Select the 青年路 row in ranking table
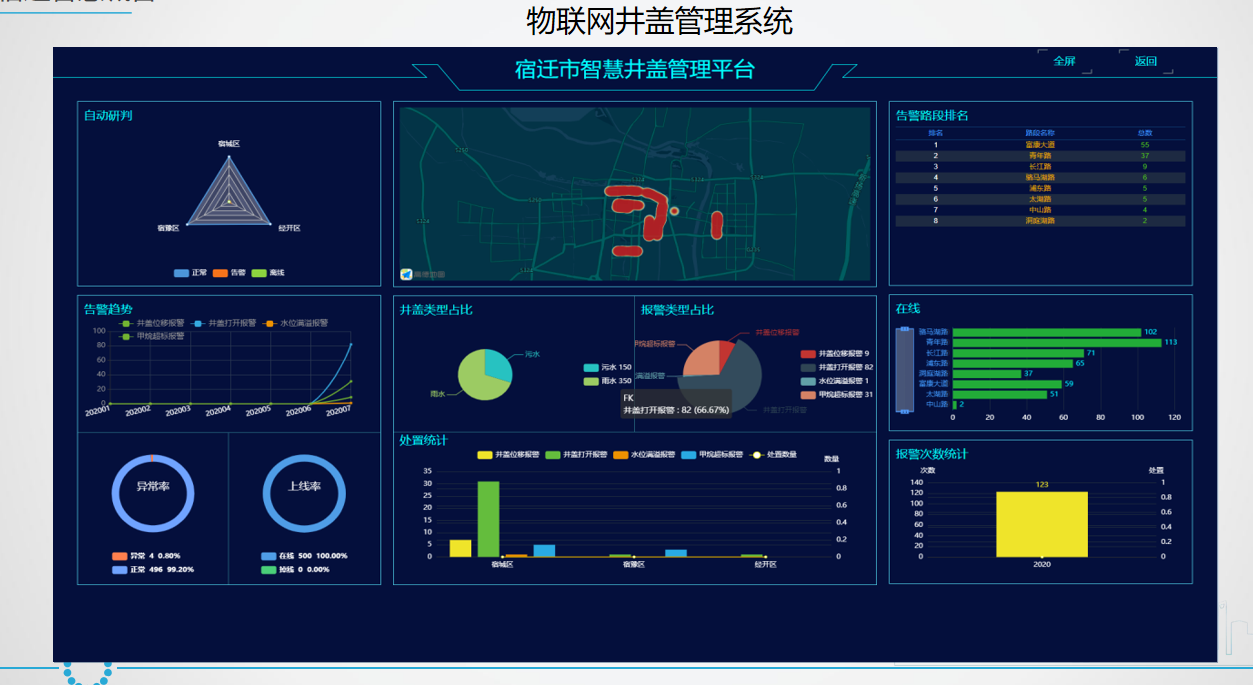The width and height of the screenshot is (1253, 685). [1040, 156]
